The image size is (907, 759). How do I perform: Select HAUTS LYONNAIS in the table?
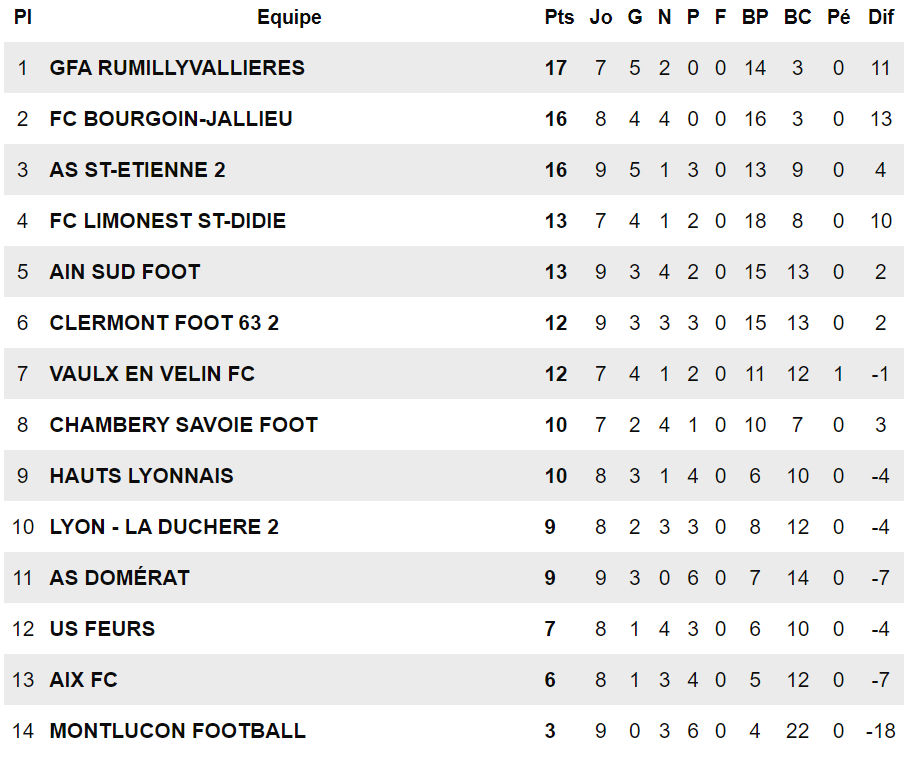(x=142, y=475)
